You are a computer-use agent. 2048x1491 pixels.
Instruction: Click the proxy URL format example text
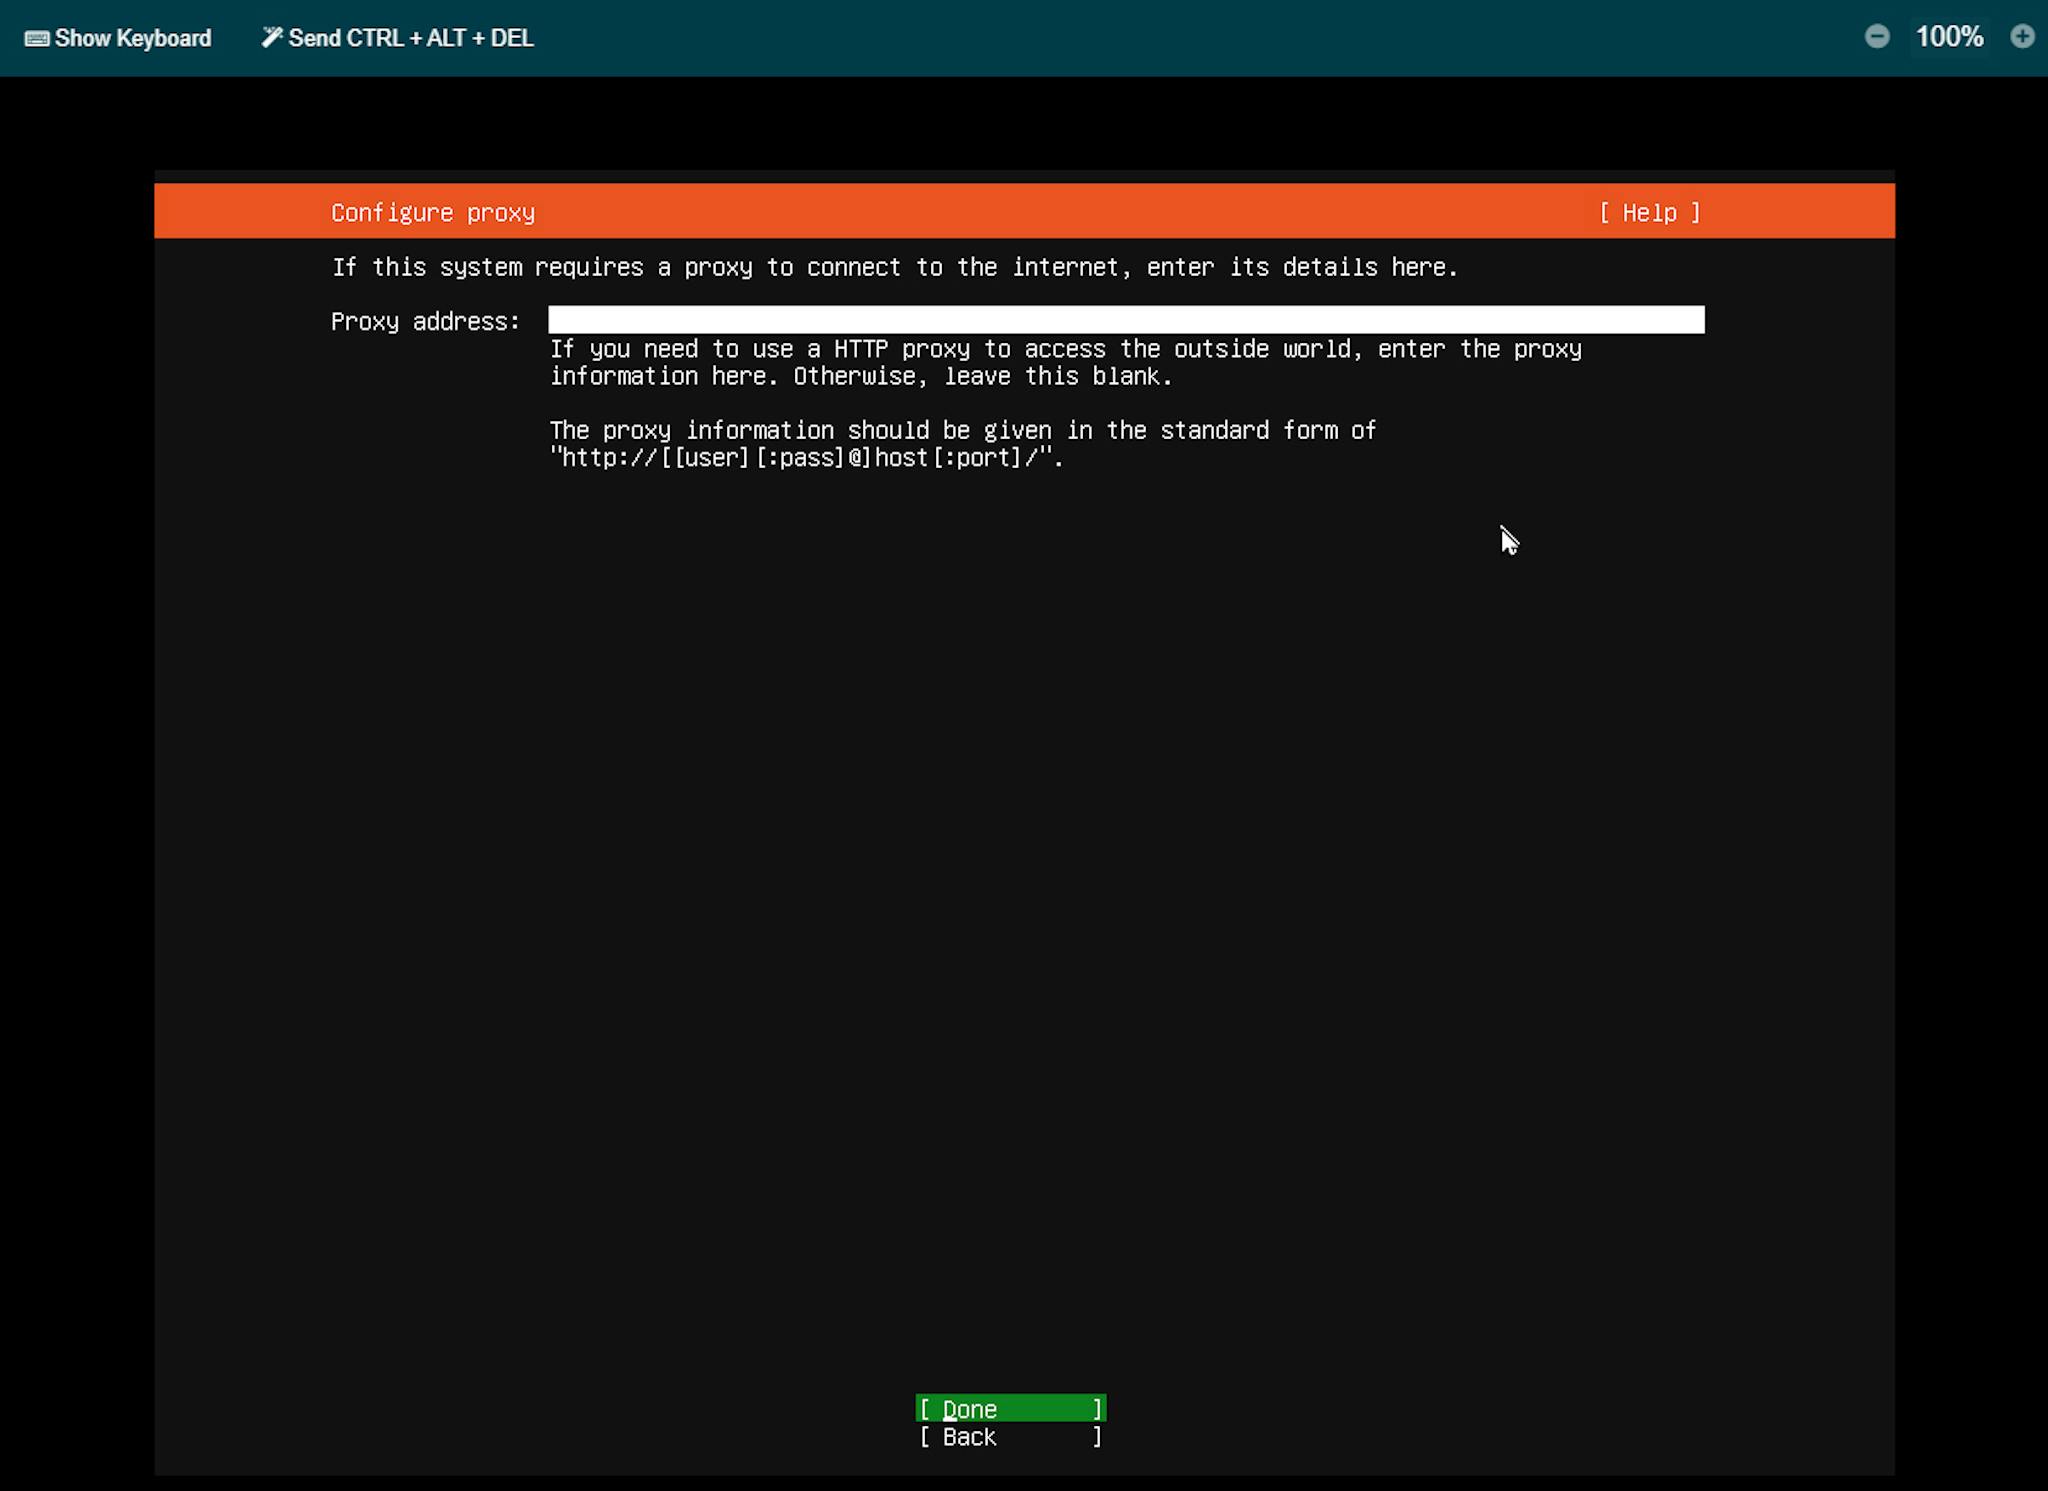point(805,458)
